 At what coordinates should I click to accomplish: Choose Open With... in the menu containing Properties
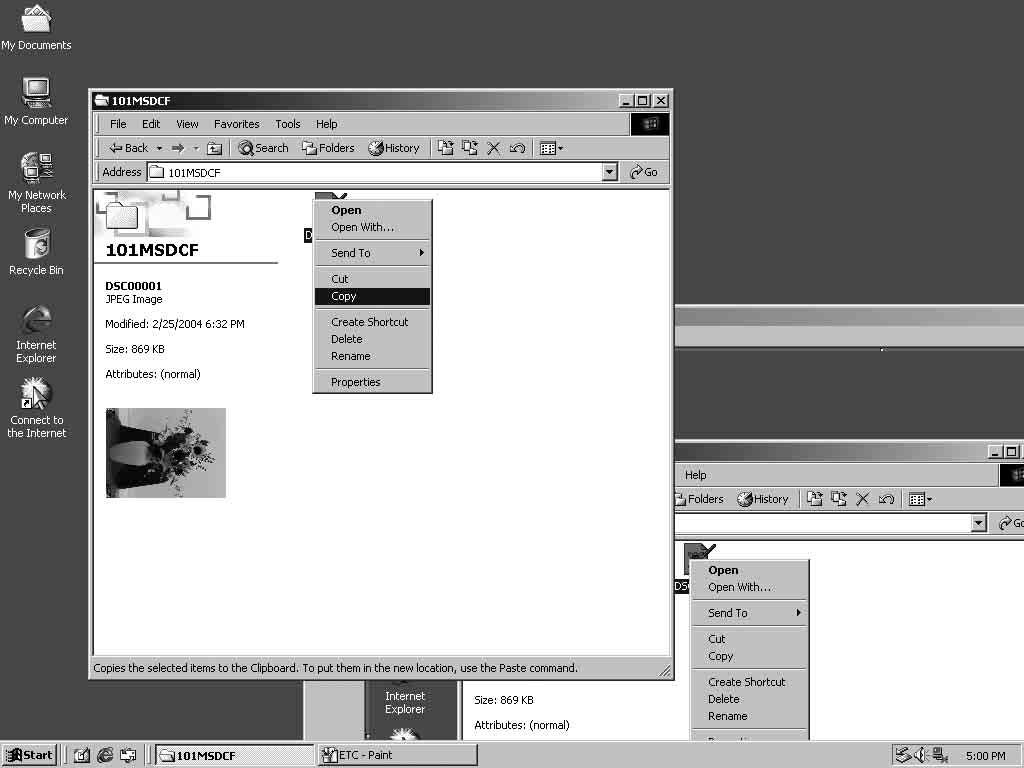[x=372, y=227]
